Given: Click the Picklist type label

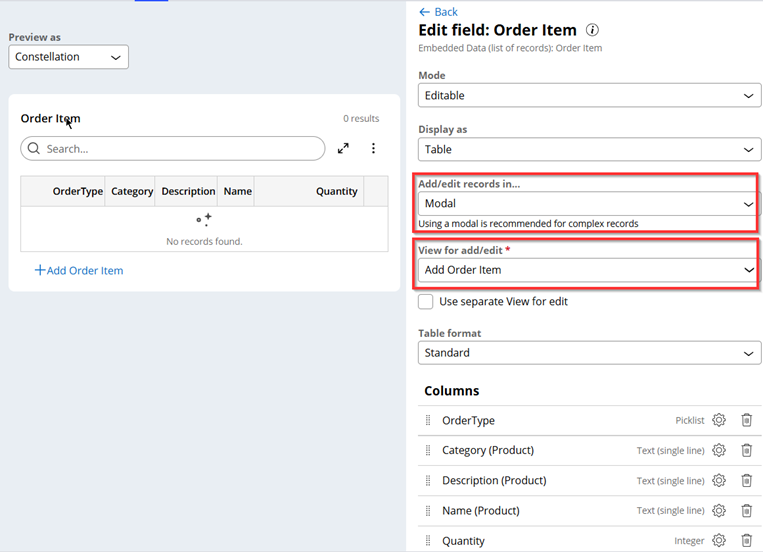Looking at the screenshot, I should click(x=690, y=420).
